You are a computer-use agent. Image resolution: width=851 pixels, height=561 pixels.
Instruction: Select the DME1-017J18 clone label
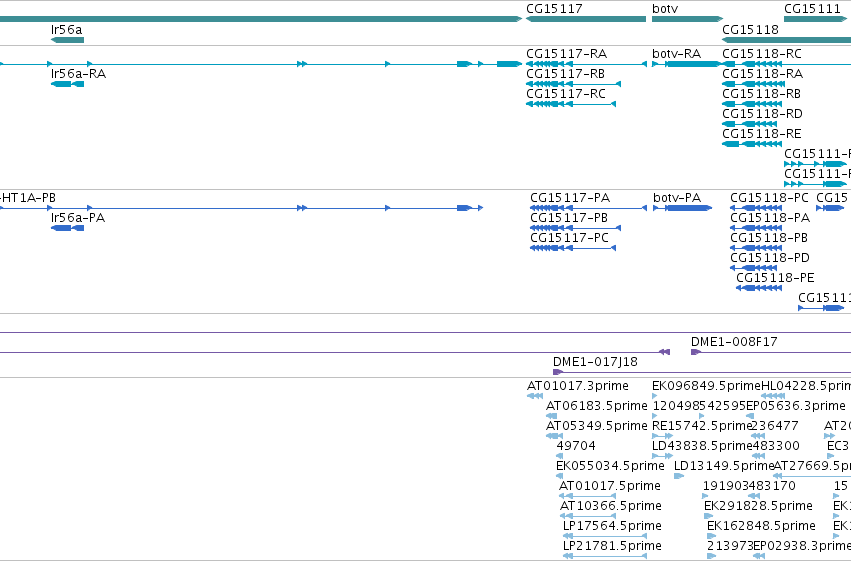tap(595, 362)
